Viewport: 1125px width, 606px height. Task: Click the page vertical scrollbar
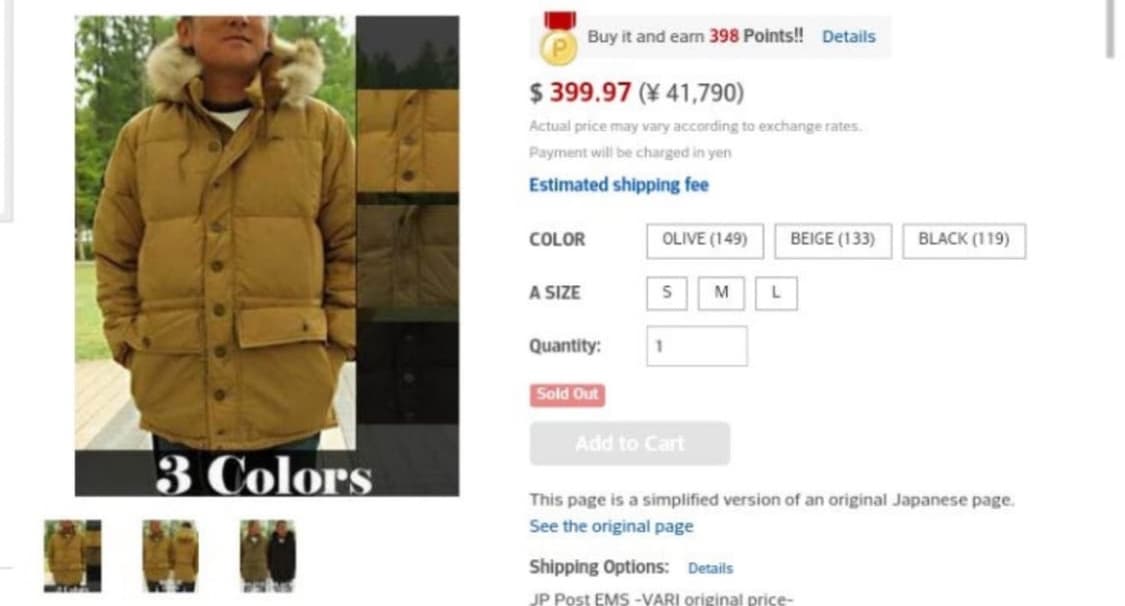1111,29
